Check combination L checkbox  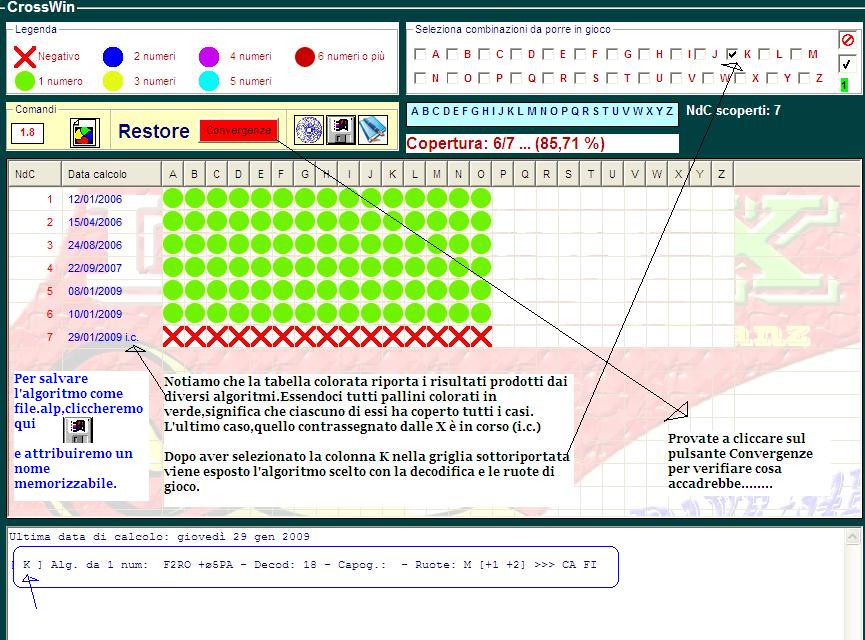(764, 54)
